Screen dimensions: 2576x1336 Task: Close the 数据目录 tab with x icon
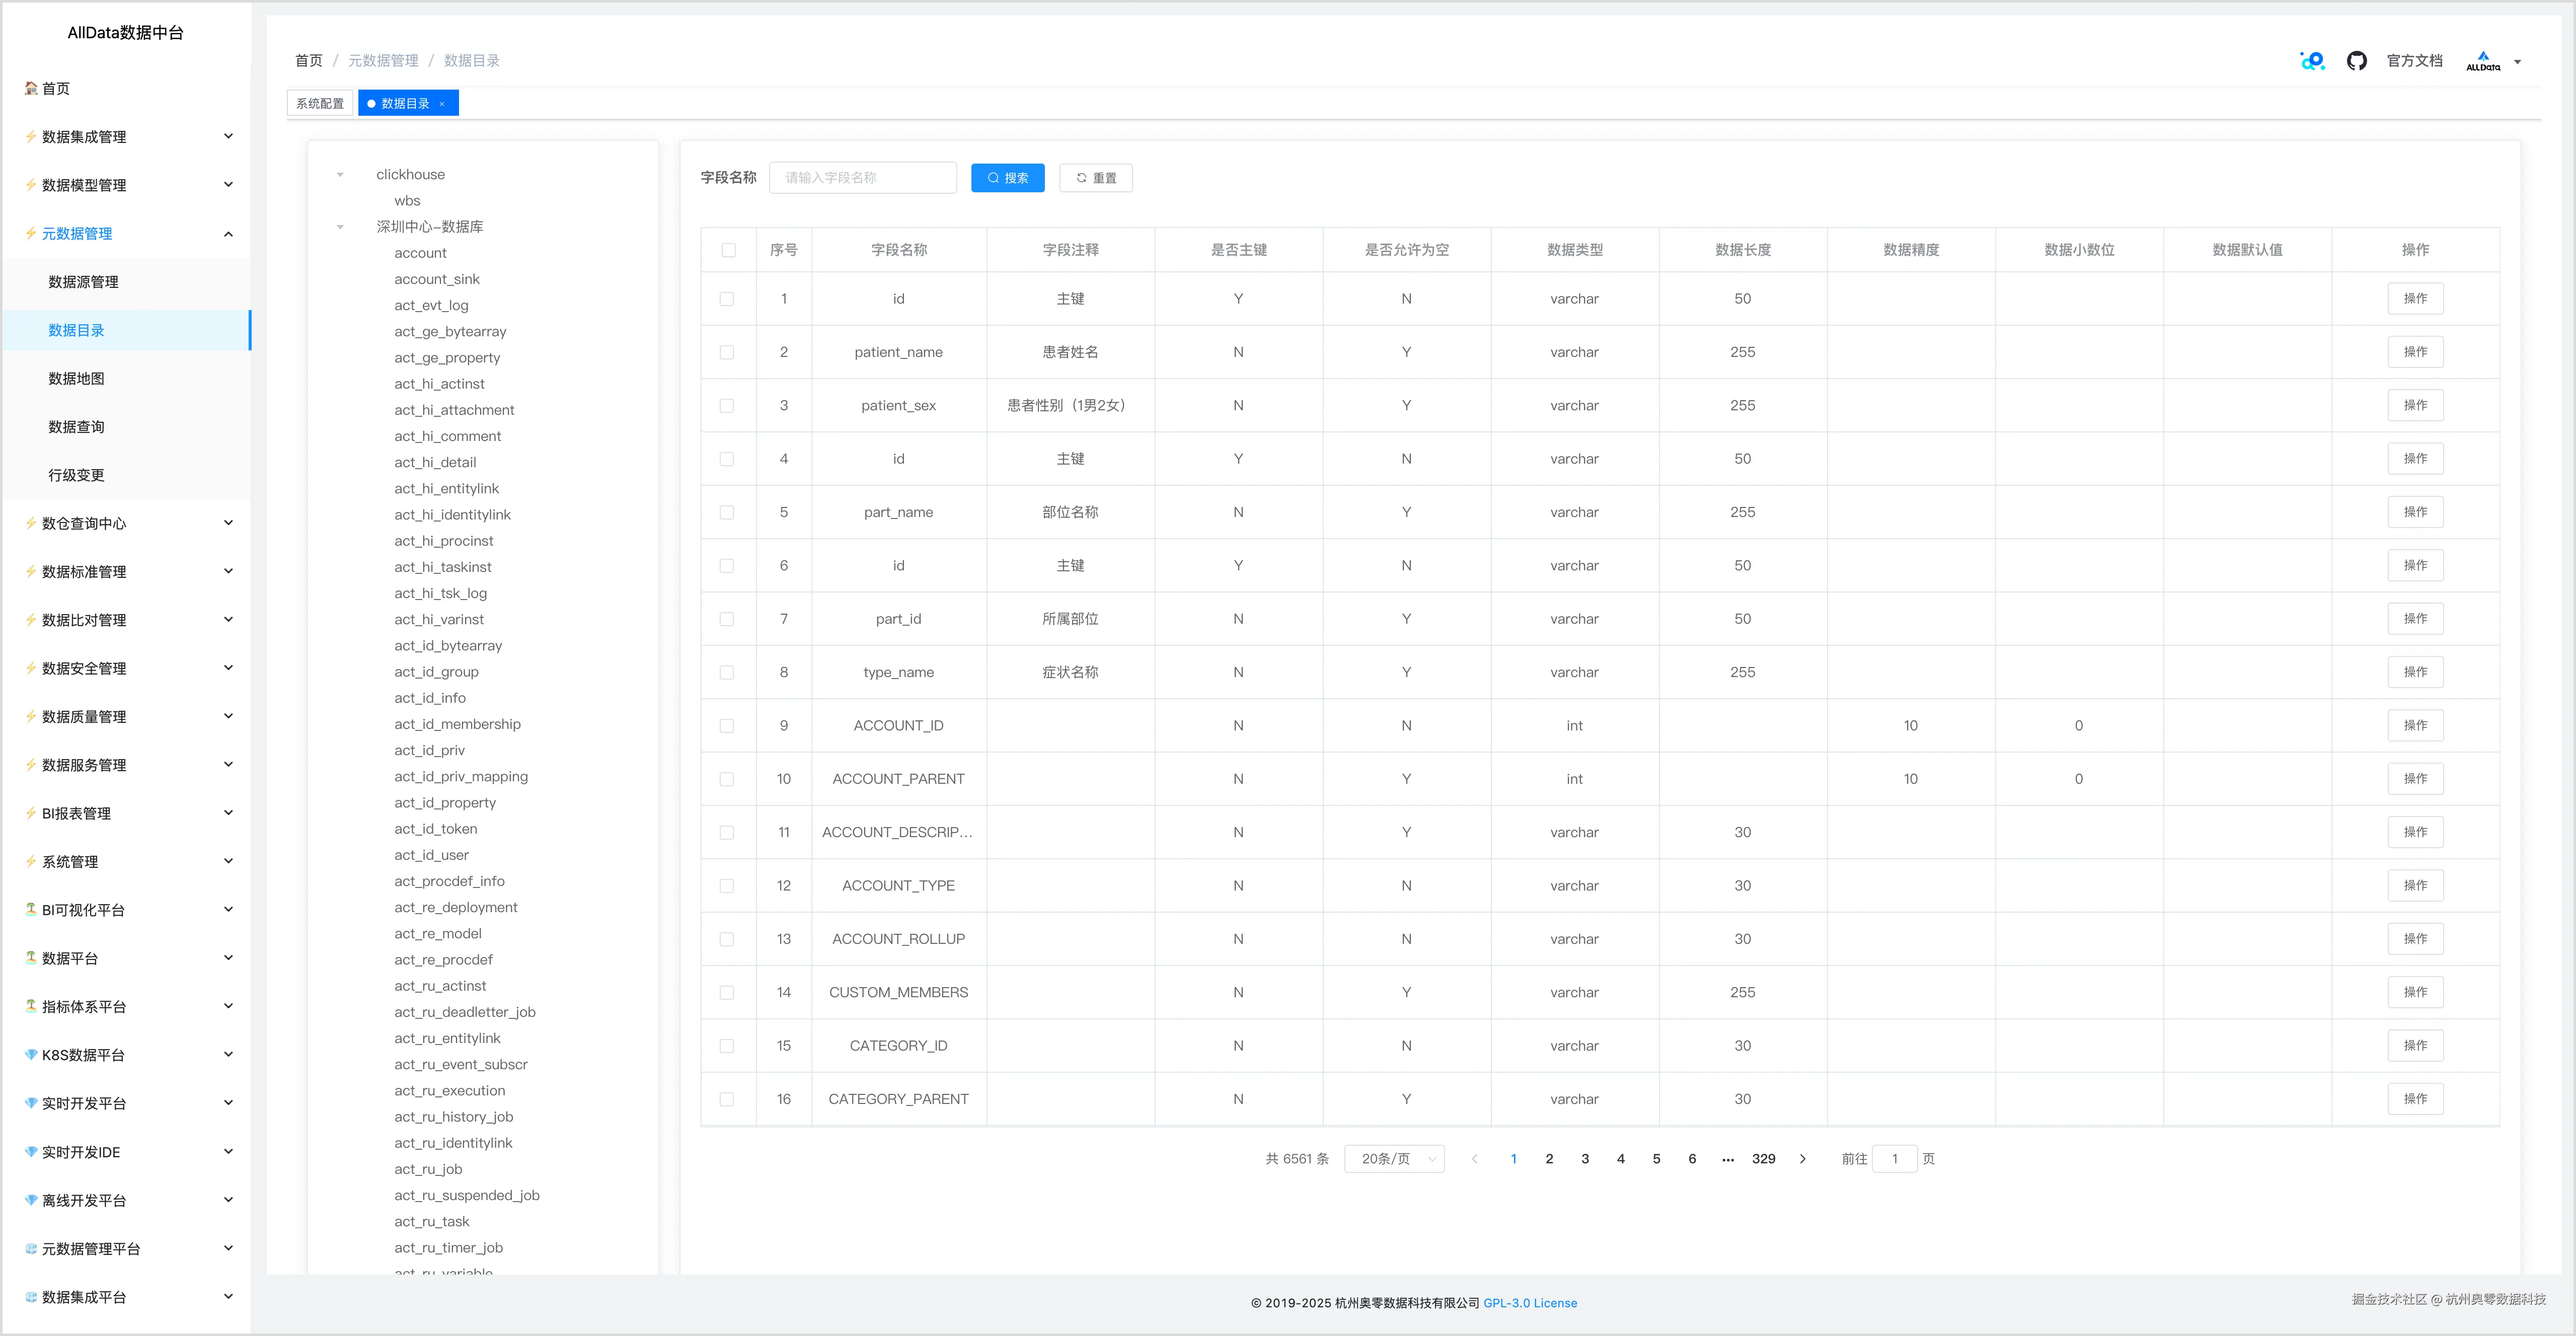click(442, 104)
